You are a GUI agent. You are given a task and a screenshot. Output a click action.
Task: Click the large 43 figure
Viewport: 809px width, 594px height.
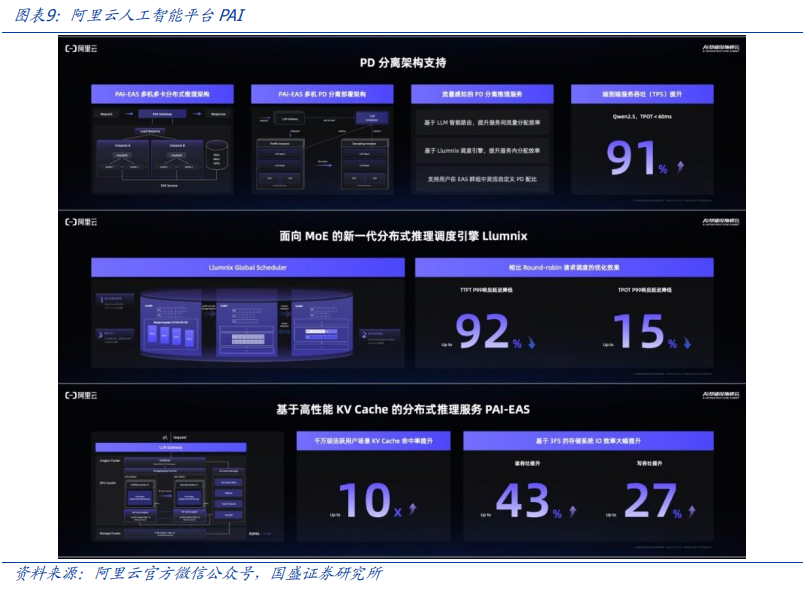[x=522, y=501]
